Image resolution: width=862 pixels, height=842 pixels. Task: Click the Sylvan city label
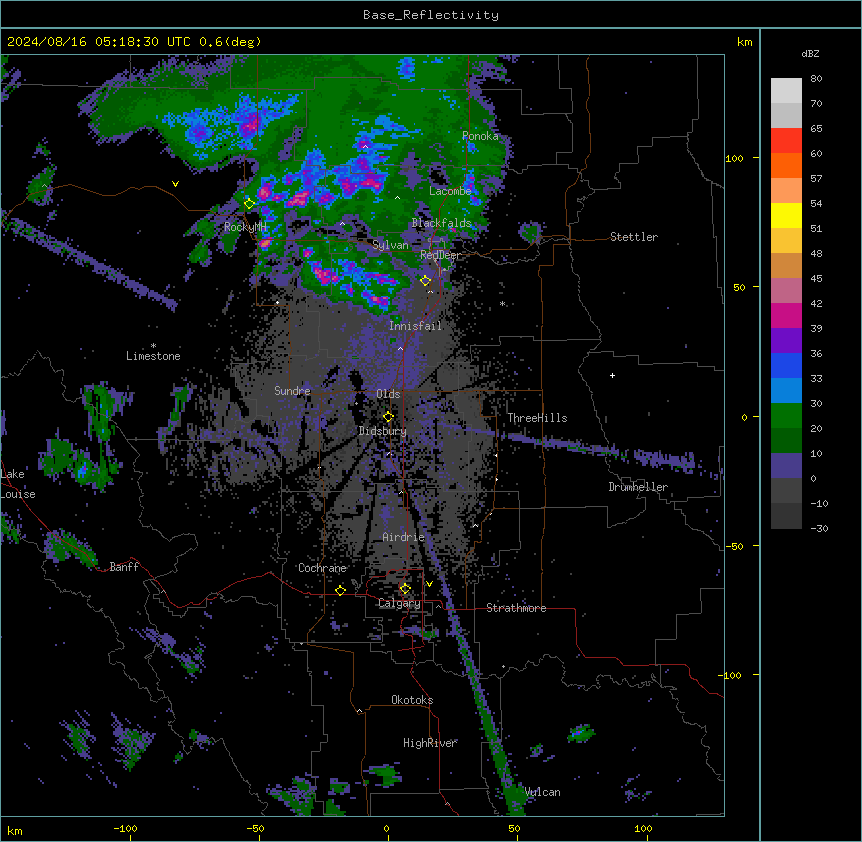click(x=390, y=245)
